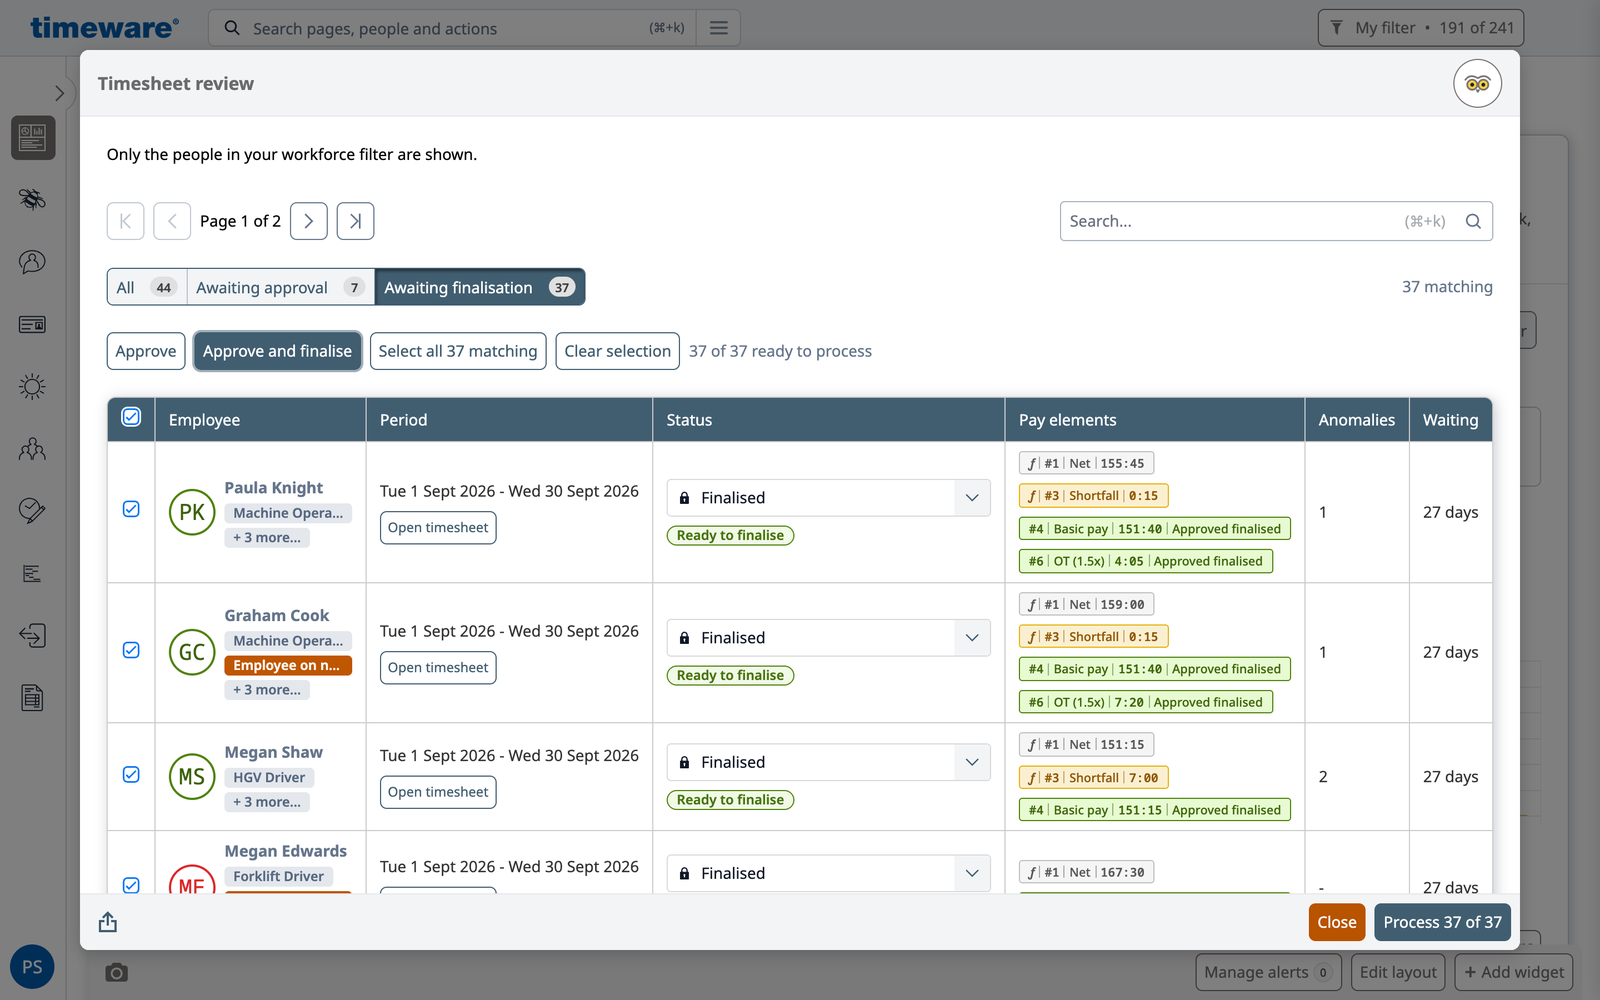Screen dimensions: 1600x1000
Task: Click the Approve and finalise button
Action: (277, 351)
